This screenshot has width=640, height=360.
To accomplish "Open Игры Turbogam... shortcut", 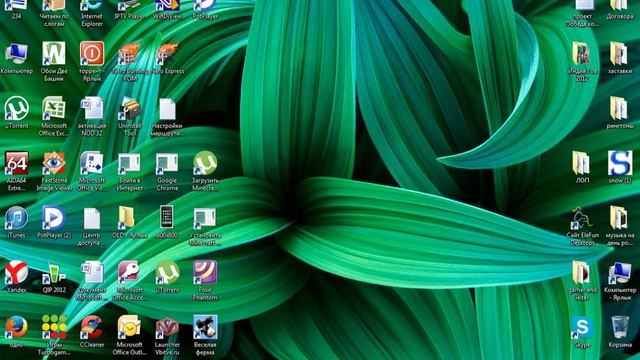I will coord(54,335).
